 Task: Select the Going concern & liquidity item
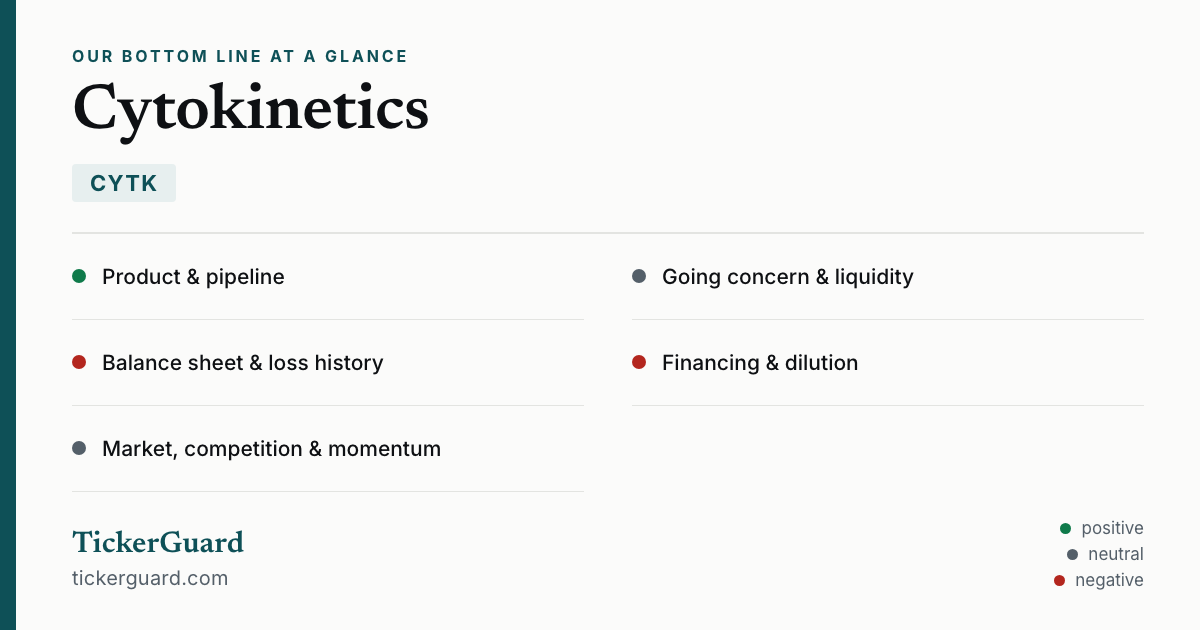pyautogui.click(x=888, y=277)
